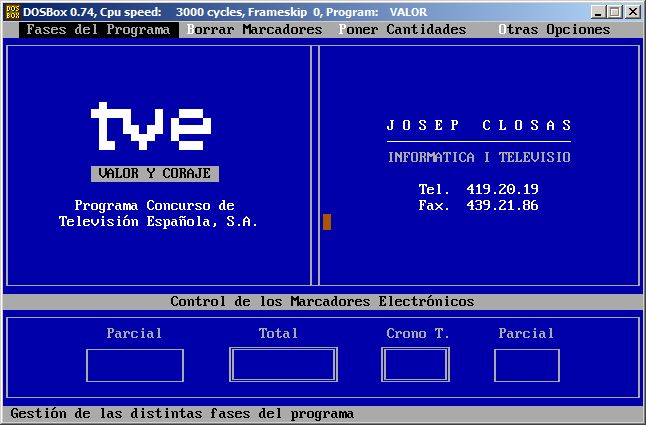Click the Tel. 419.20.19 phone number

(x=479, y=189)
